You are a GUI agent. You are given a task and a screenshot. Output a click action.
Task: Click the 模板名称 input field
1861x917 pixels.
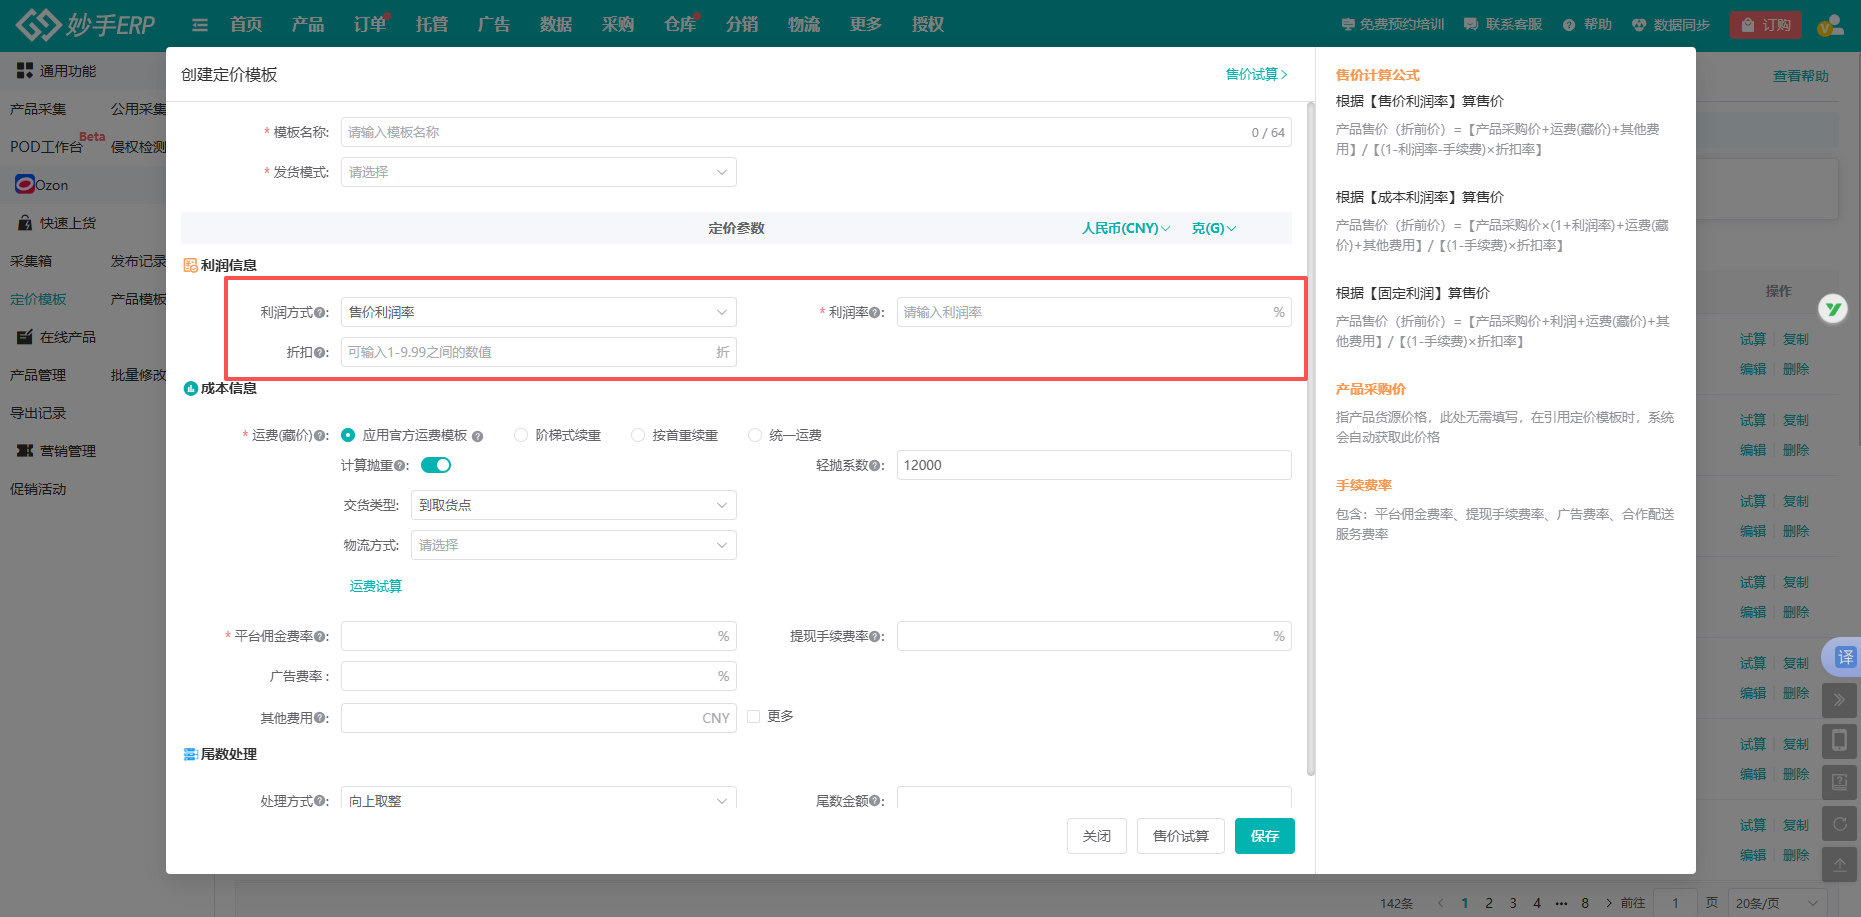tap(790, 132)
